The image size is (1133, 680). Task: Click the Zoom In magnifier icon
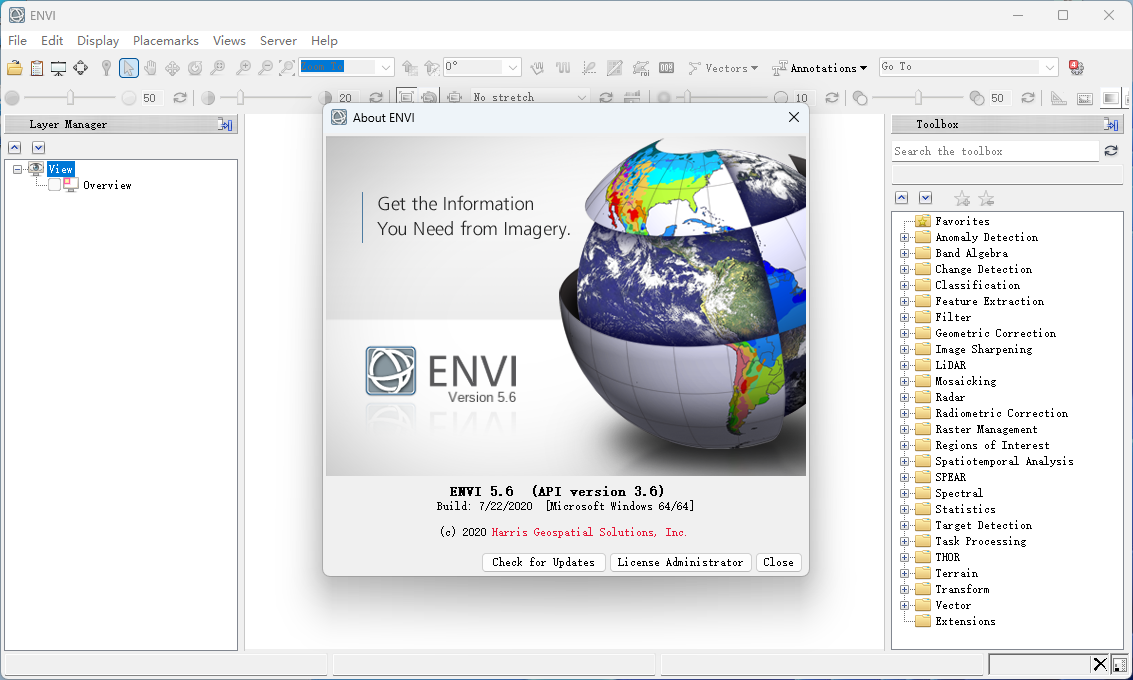pyautogui.click(x=244, y=68)
